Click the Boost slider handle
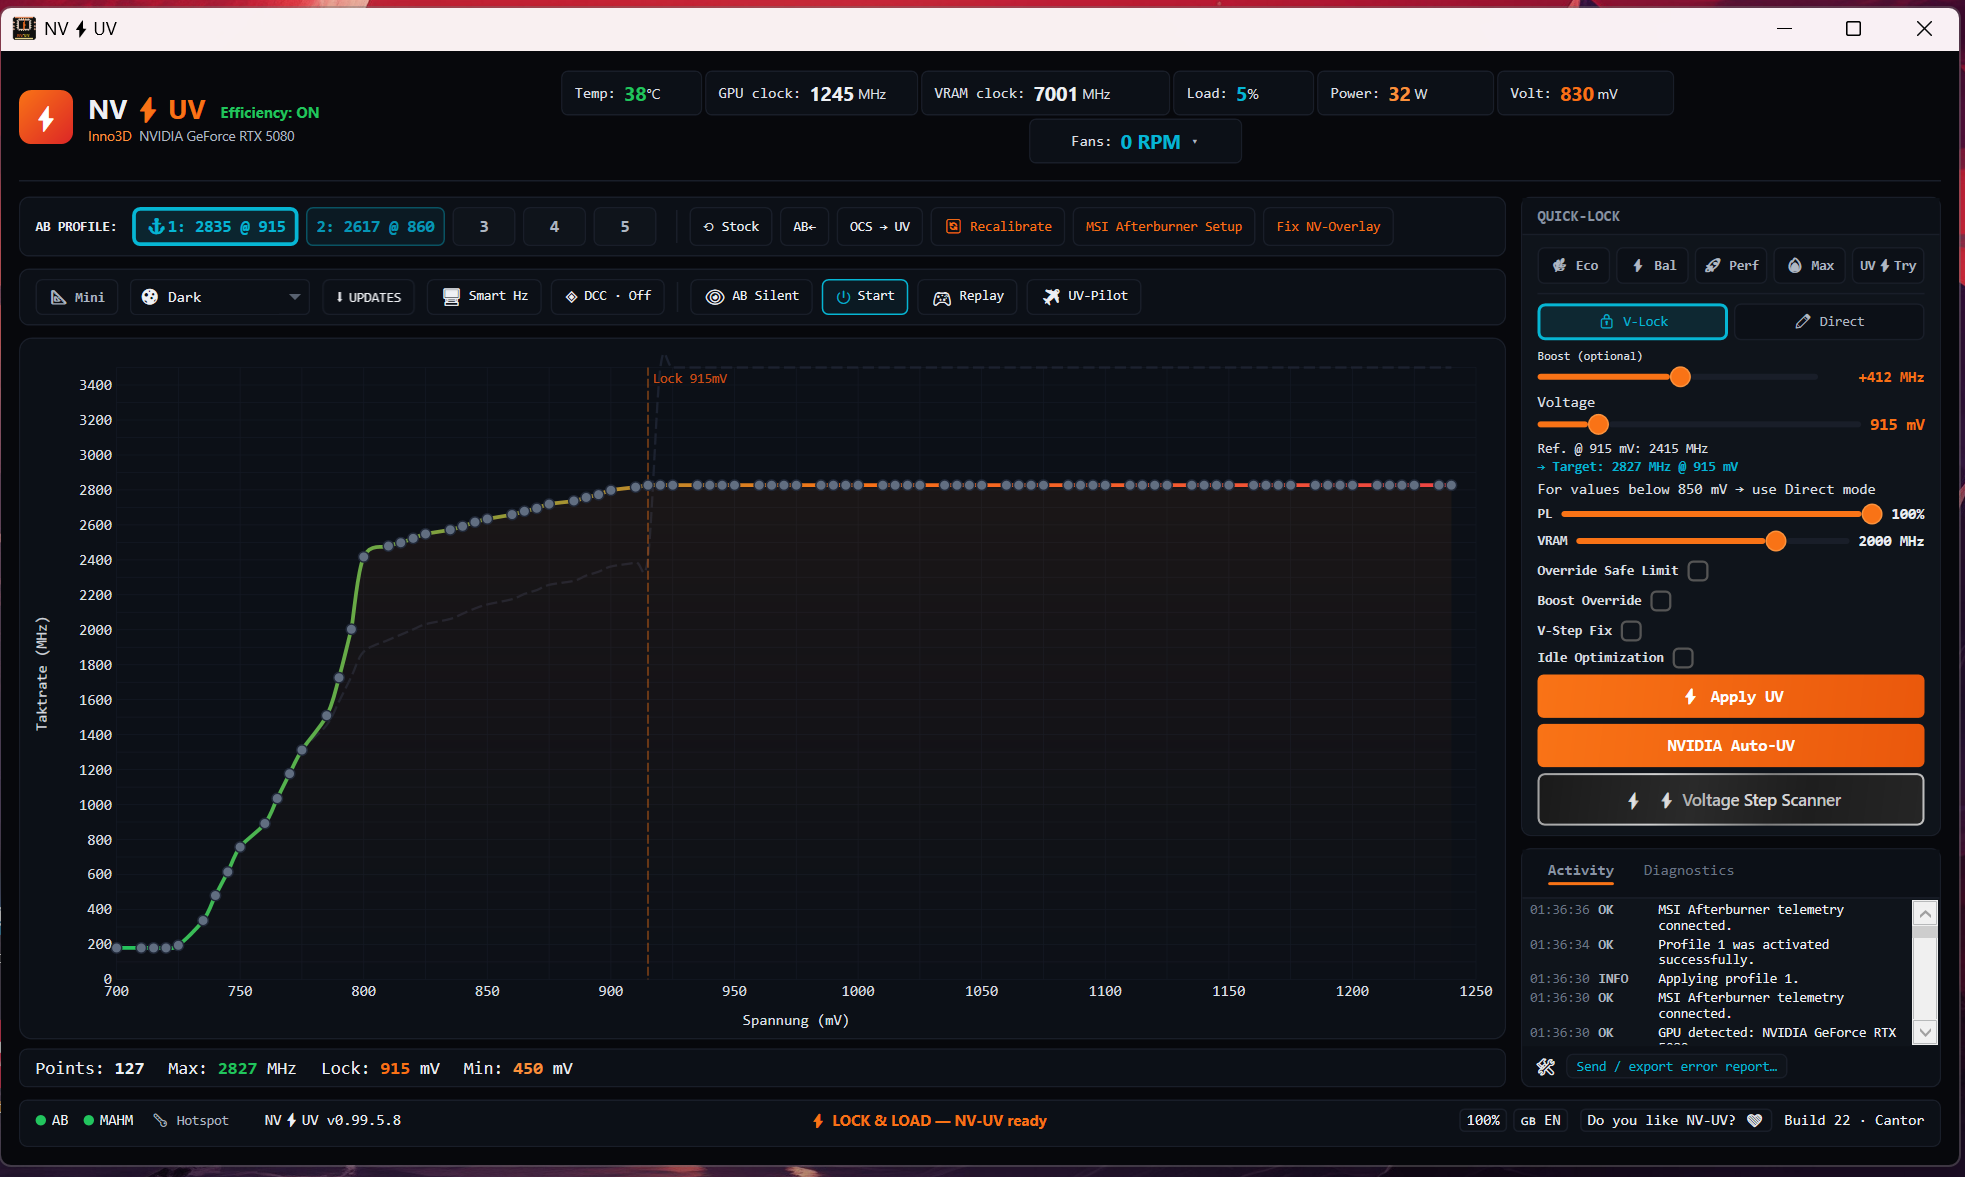The height and width of the screenshot is (1177, 1965). pos(1680,377)
